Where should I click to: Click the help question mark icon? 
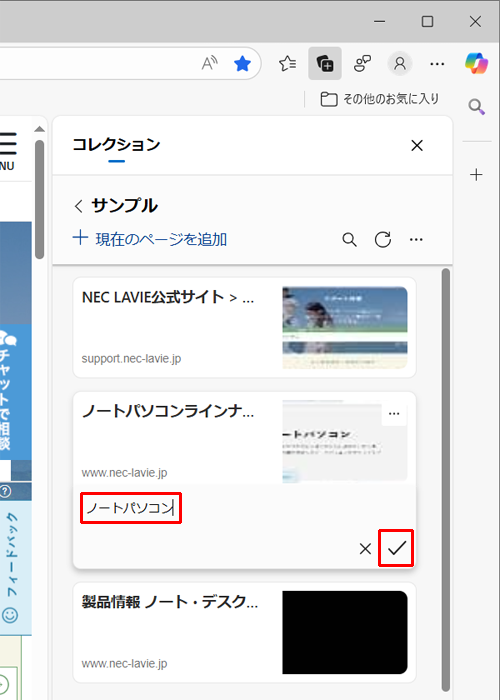(5, 492)
